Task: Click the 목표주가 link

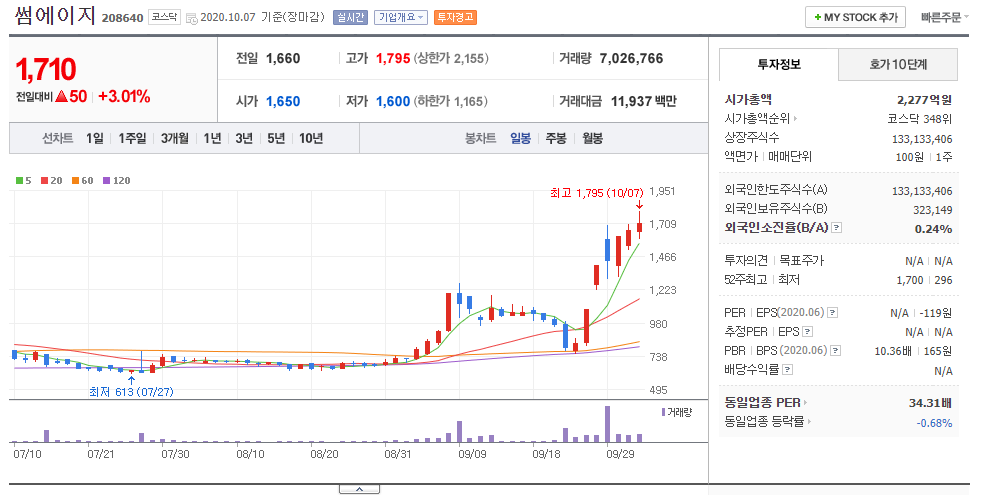Action: (801, 260)
